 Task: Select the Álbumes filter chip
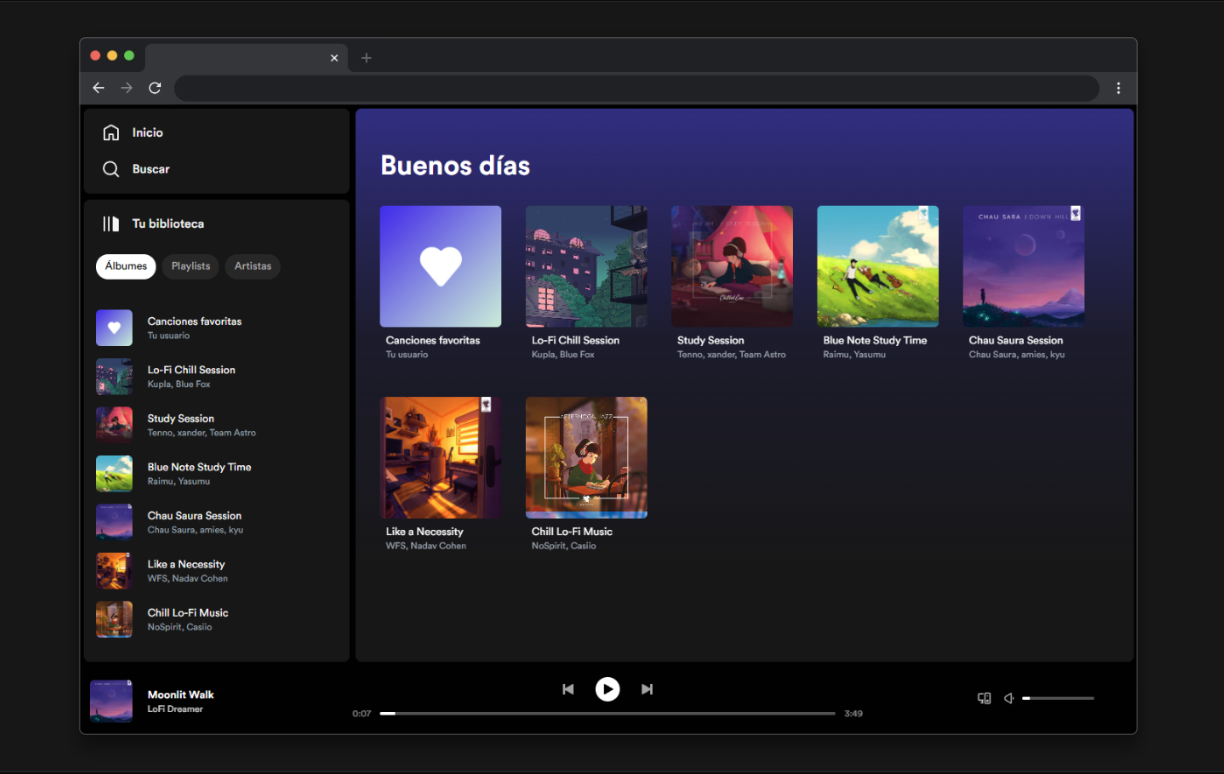click(x=126, y=266)
